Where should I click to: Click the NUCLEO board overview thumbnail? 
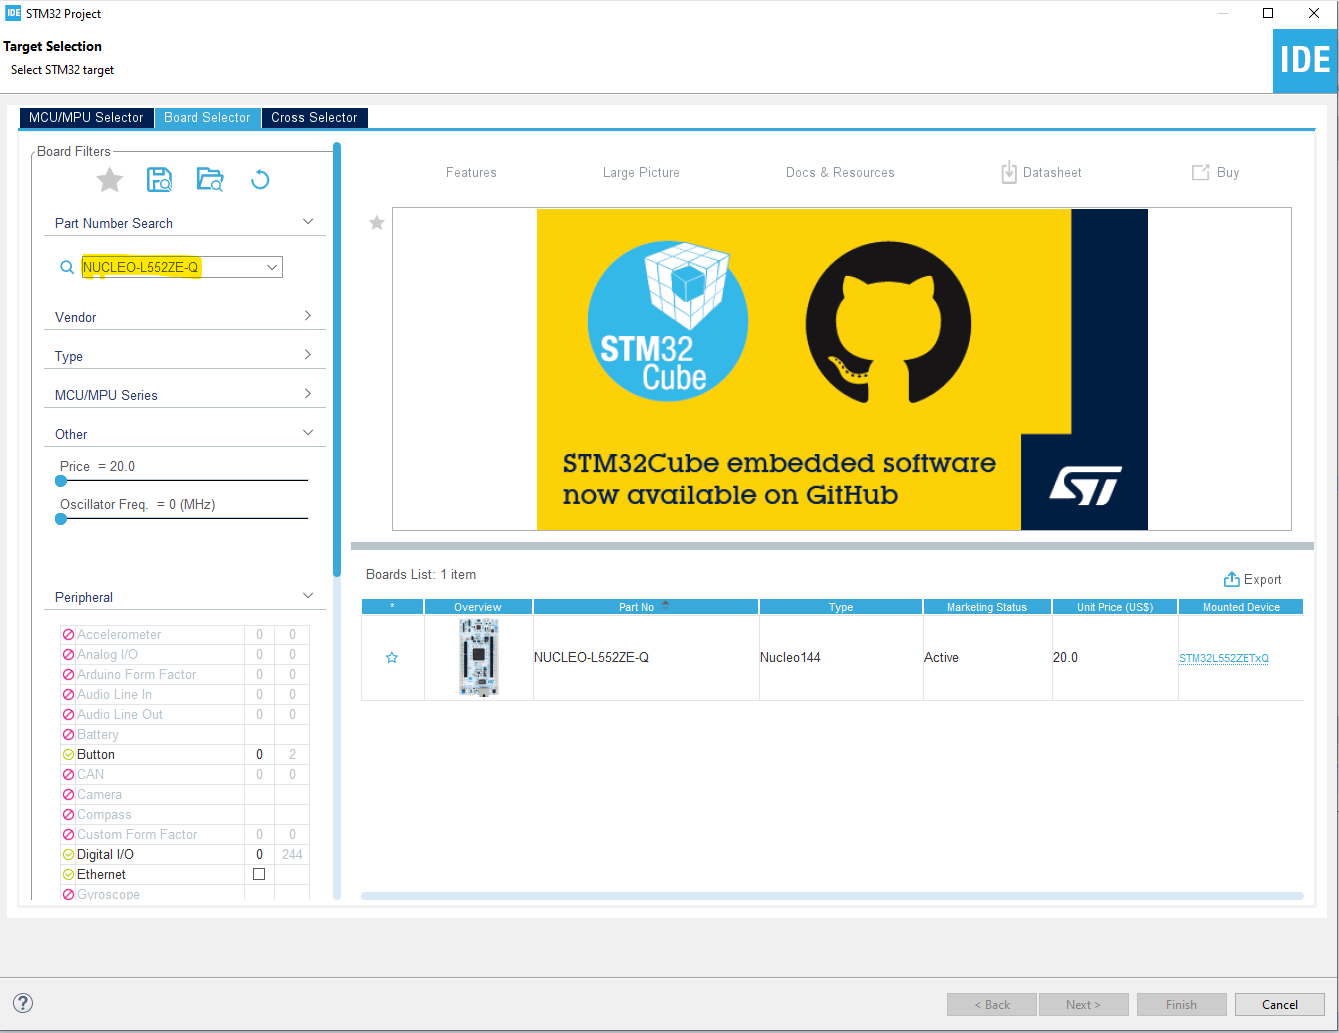(478, 657)
